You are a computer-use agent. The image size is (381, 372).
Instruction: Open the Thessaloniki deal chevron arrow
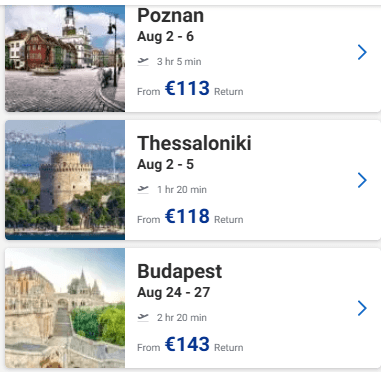point(362,180)
